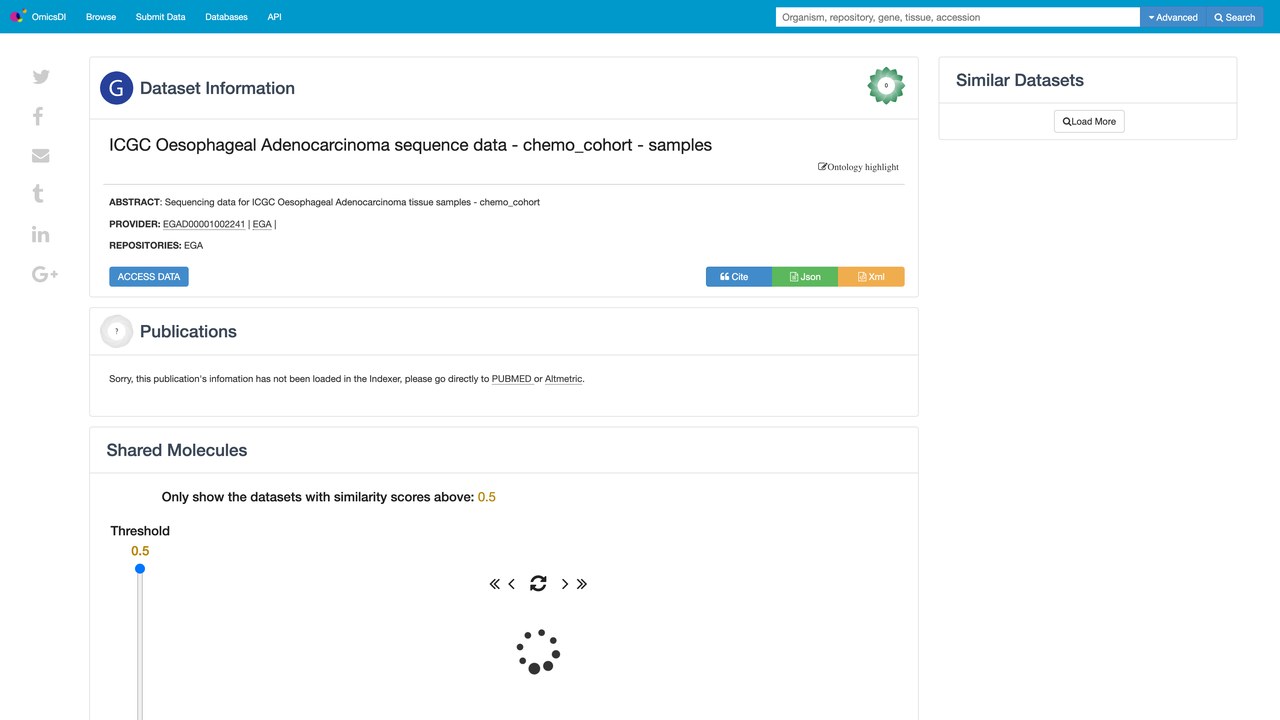Follow the PUBMED link
This screenshot has width=1280, height=720.
point(511,379)
